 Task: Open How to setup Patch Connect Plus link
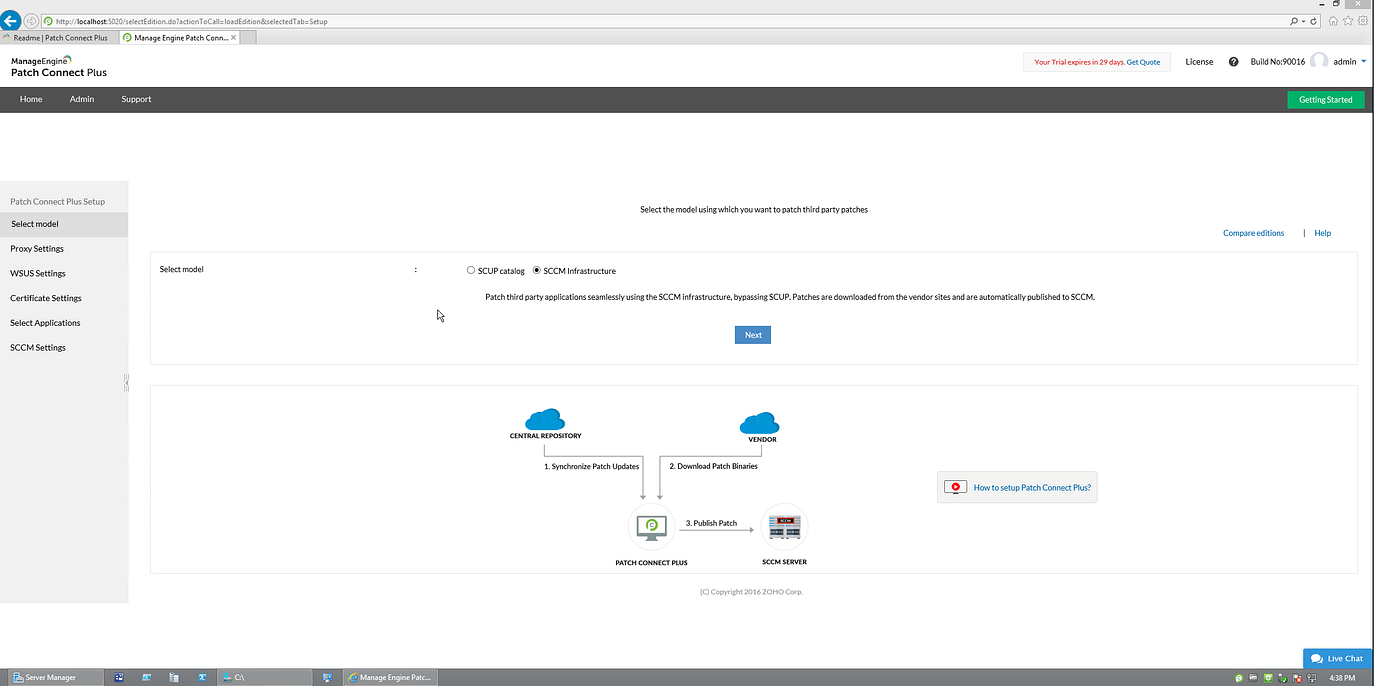click(x=1032, y=488)
